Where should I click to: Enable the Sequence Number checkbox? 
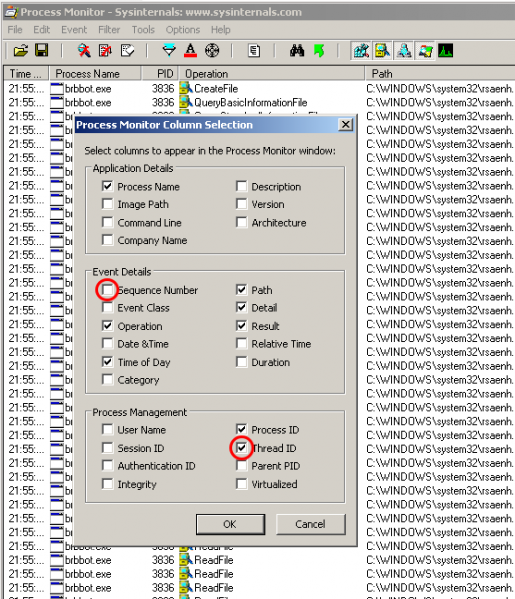[107, 290]
